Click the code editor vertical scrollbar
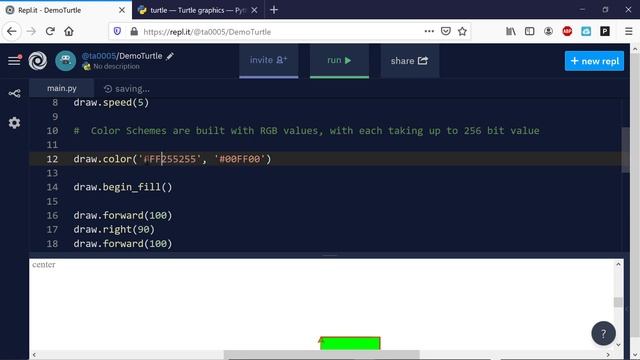 point(625,150)
